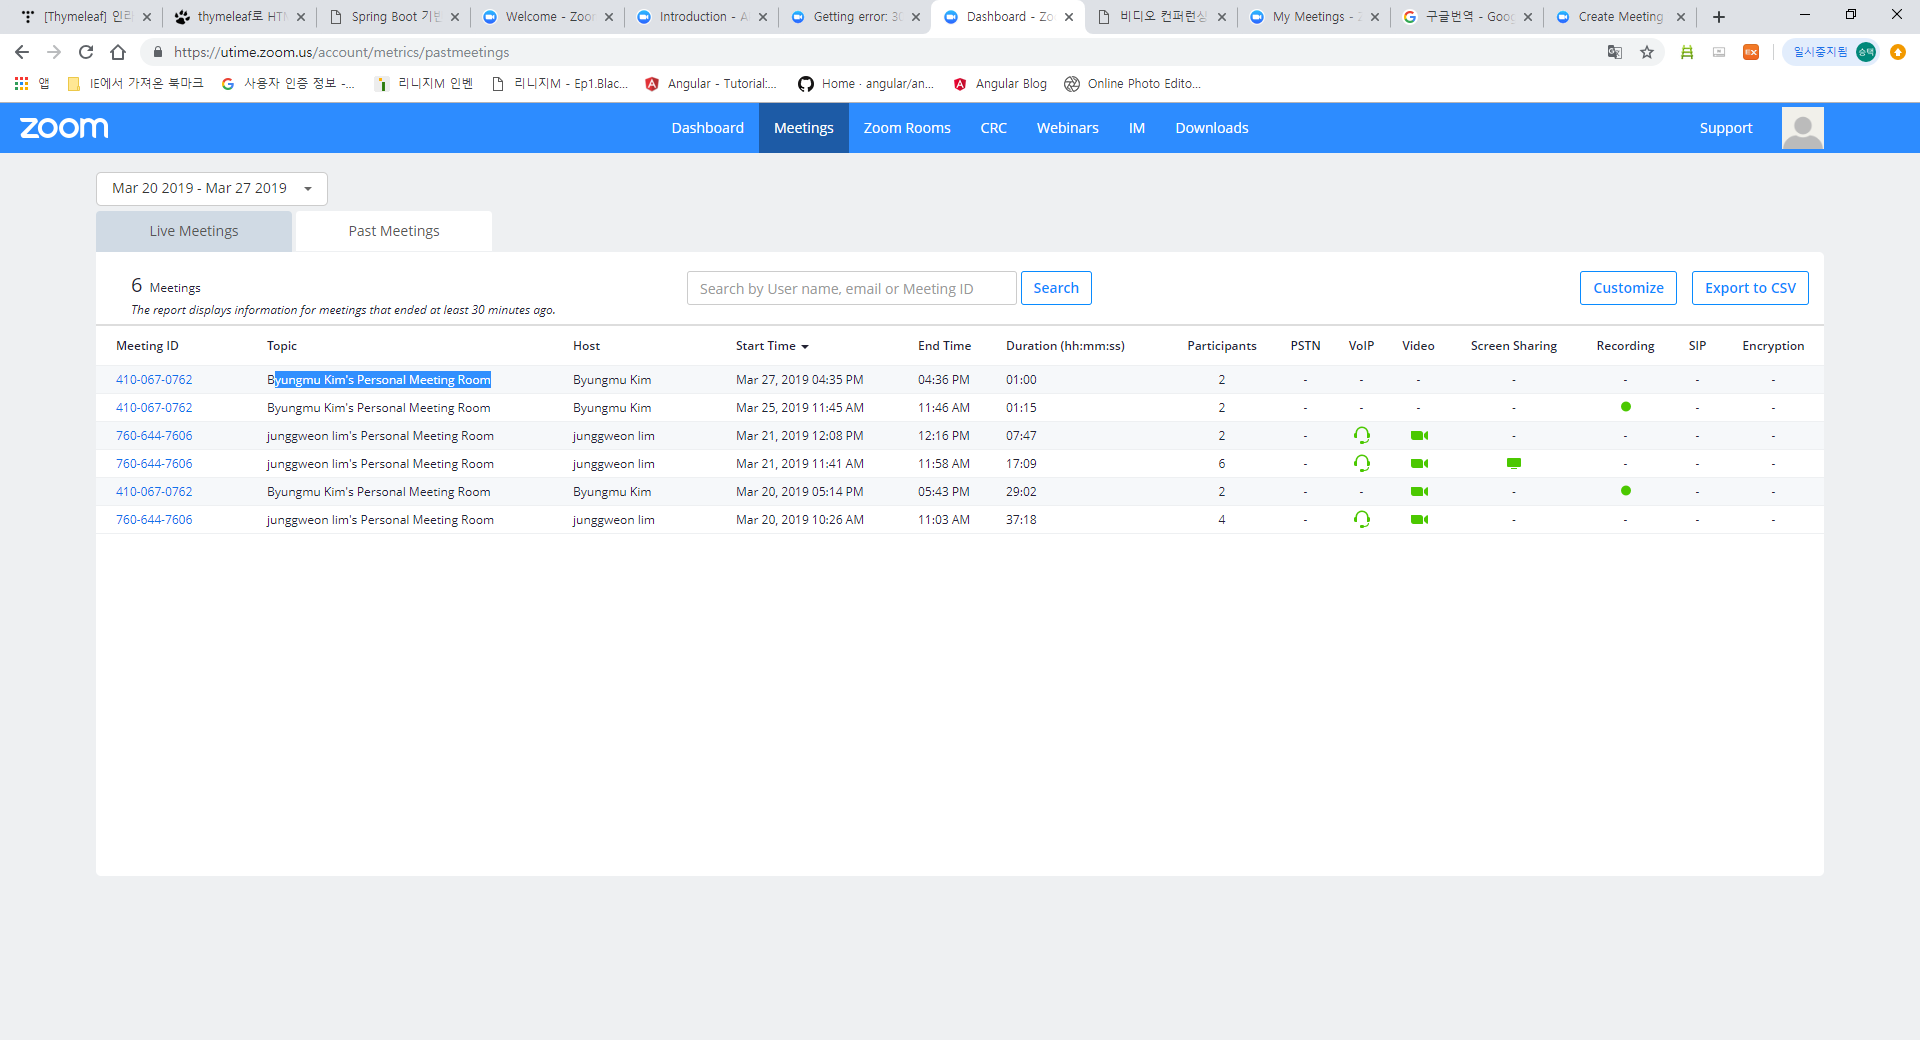Click the VoIP headset icon for the 12:08 PM meeting
The image size is (1920, 1040).
[1361, 435]
